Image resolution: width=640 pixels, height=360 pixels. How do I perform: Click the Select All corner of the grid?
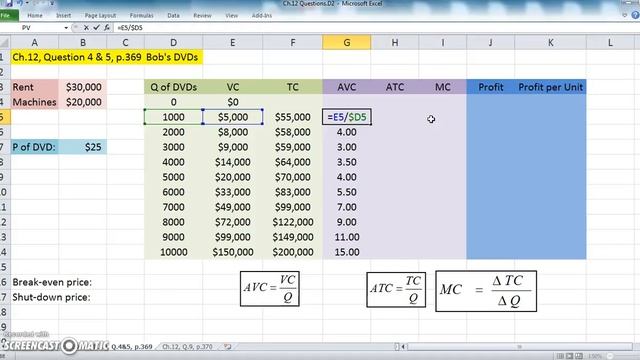point(4,42)
